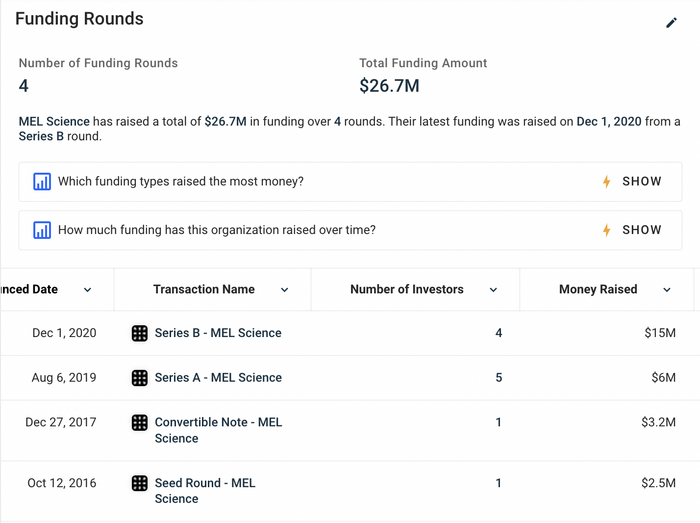The width and height of the screenshot is (700, 523).
Task: Click investor count 5 for Series A
Action: point(499,378)
